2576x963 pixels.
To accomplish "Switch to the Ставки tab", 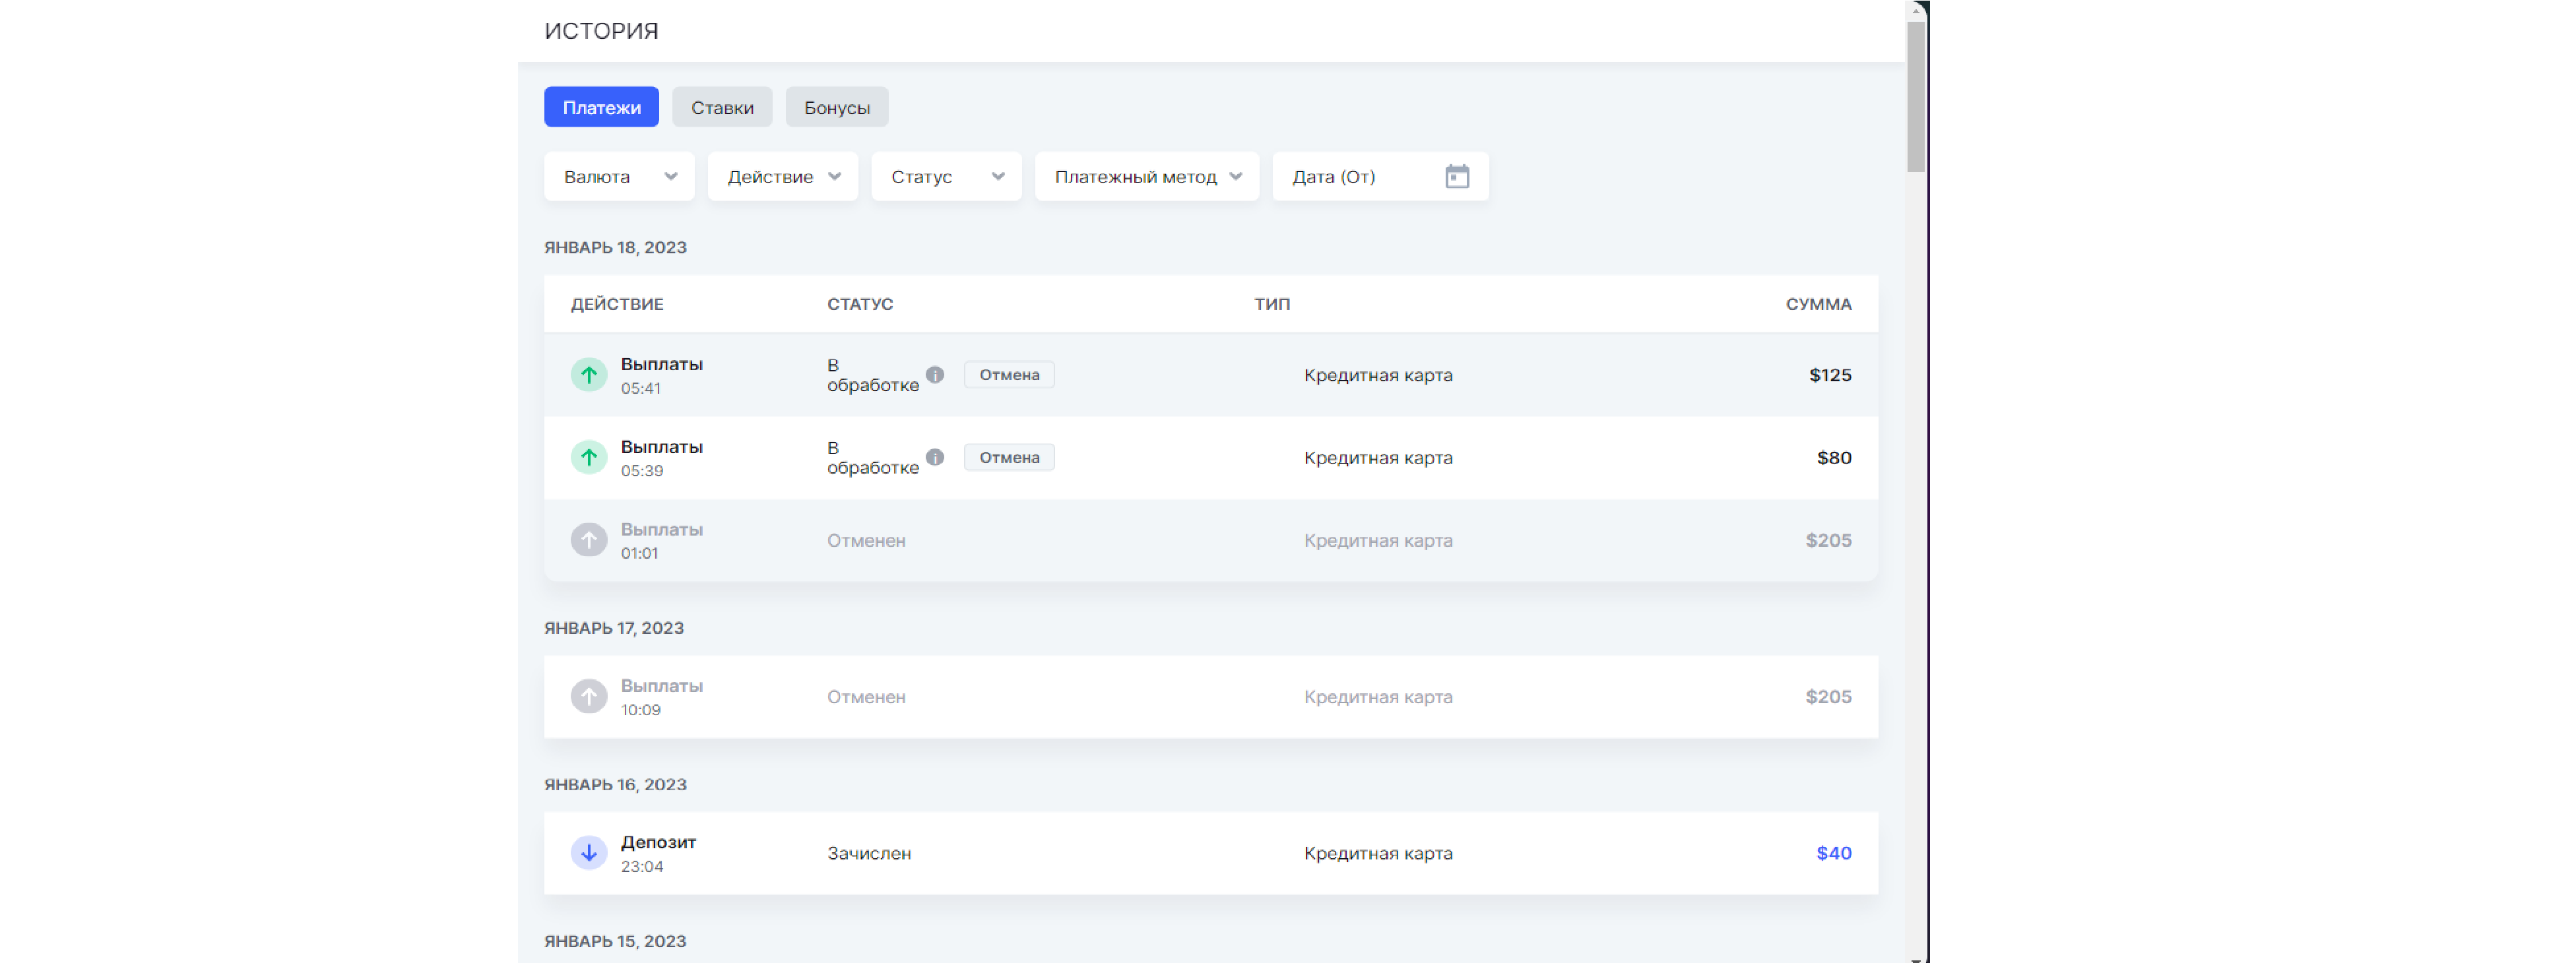I will coord(722,108).
